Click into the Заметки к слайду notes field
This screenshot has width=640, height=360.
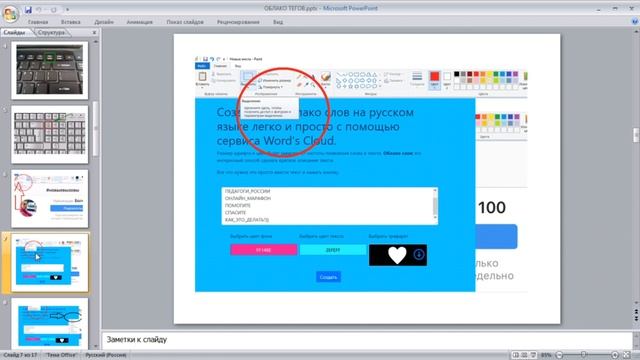tap(366, 340)
